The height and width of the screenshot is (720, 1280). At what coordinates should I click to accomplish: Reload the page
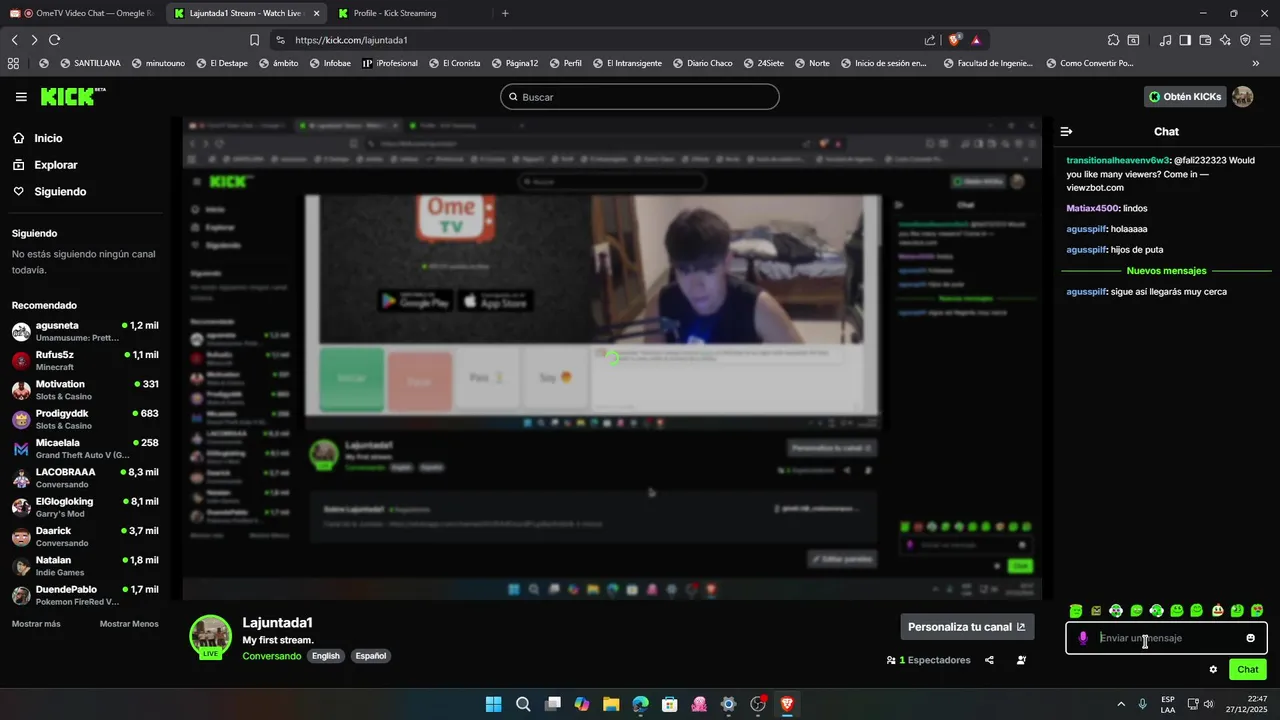click(x=54, y=40)
